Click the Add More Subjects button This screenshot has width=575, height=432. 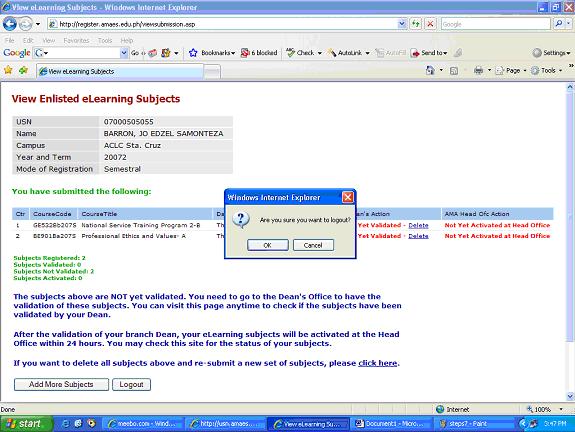coord(61,384)
